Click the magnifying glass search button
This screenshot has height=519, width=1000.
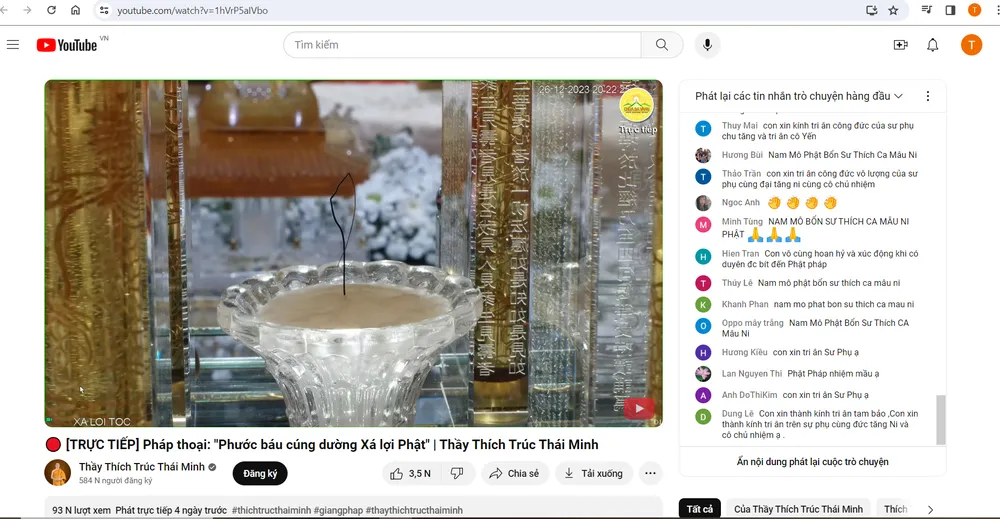coord(662,45)
